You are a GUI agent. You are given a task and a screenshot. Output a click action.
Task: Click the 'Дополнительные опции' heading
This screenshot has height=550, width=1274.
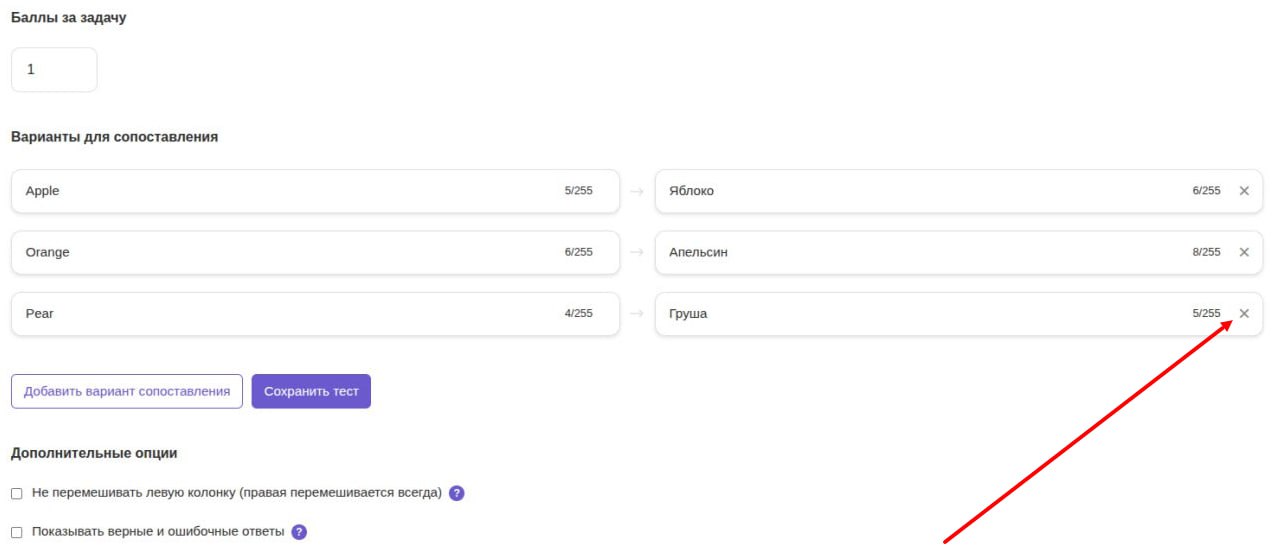coord(94,453)
